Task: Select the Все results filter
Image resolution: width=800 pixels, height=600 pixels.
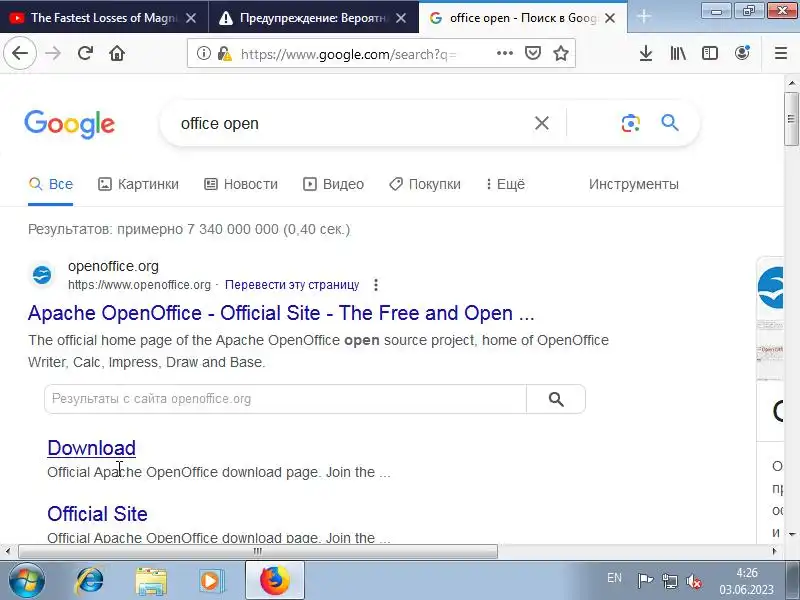Action: click(51, 184)
